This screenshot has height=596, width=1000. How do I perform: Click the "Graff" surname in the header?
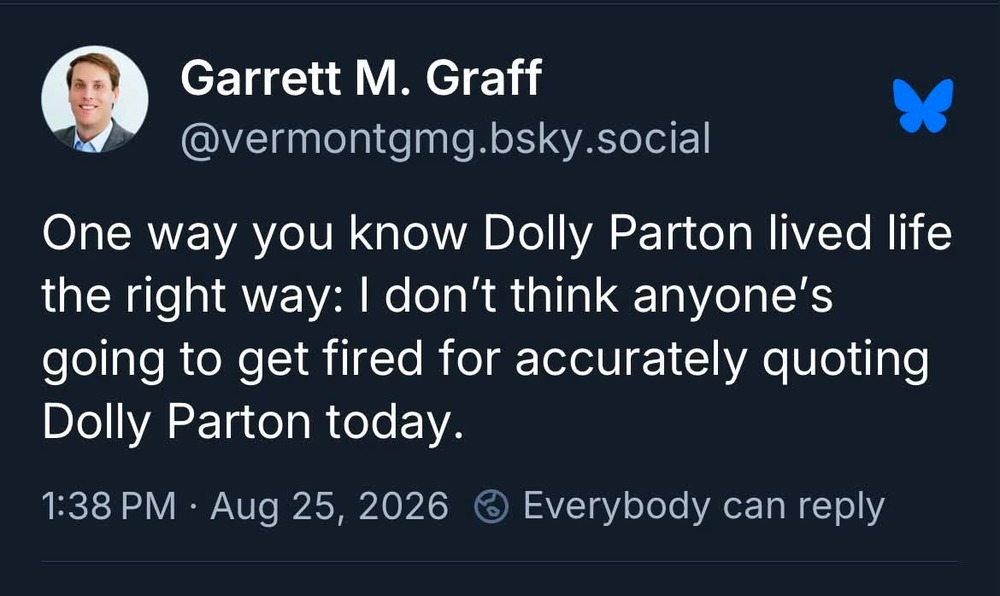483,78
